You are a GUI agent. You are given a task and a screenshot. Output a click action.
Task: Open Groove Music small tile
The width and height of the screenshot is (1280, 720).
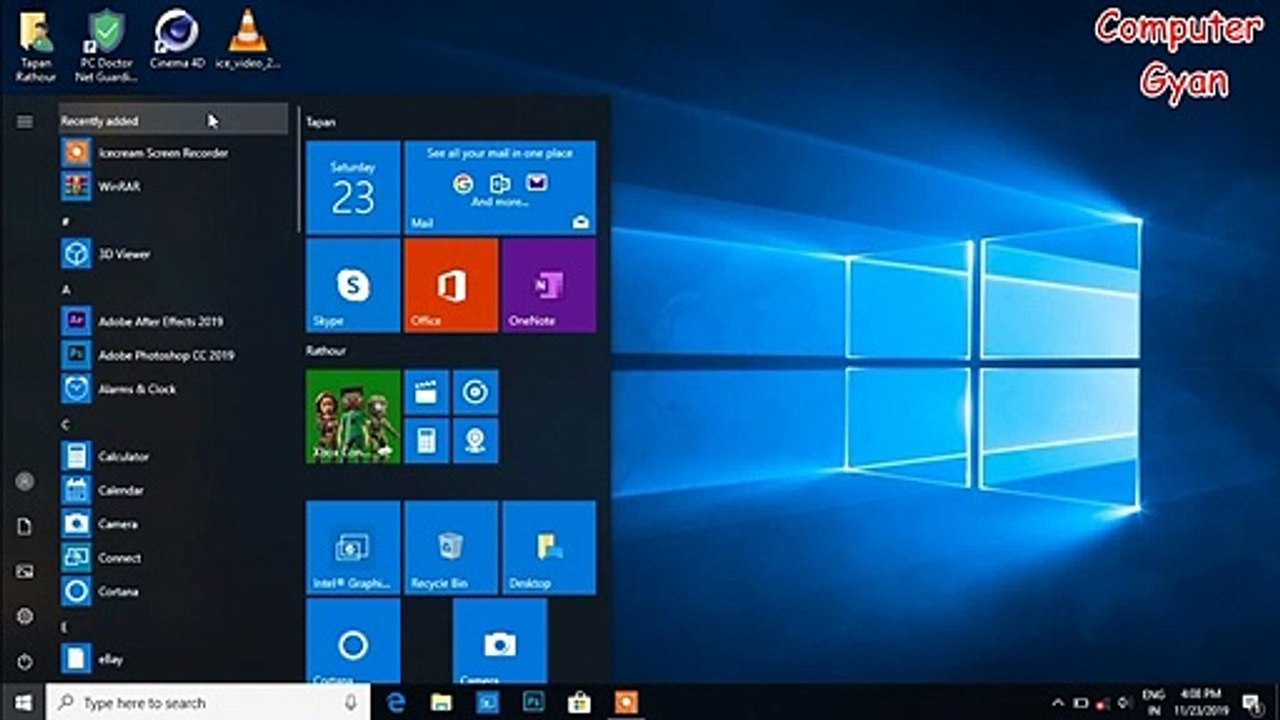tap(475, 392)
